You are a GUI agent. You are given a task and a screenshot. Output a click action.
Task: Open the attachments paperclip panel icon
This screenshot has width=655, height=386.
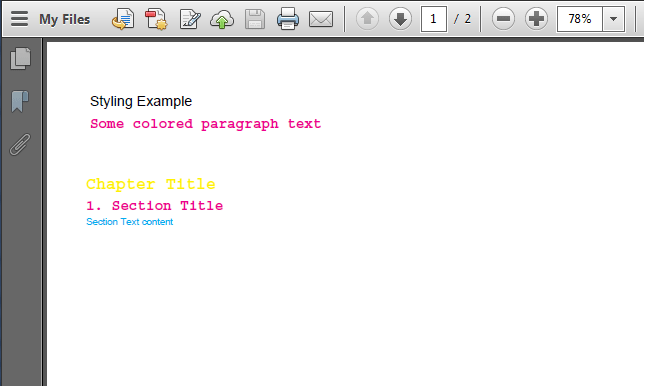point(20,145)
